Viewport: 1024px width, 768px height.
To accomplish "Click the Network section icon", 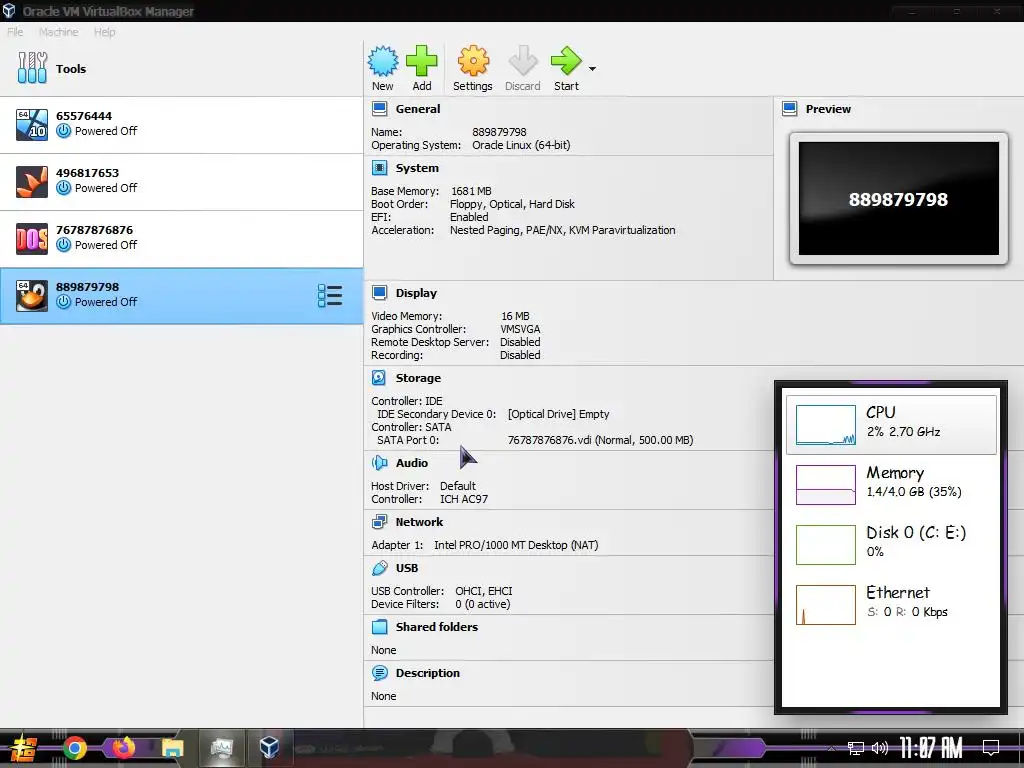I will [x=379, y=522].
